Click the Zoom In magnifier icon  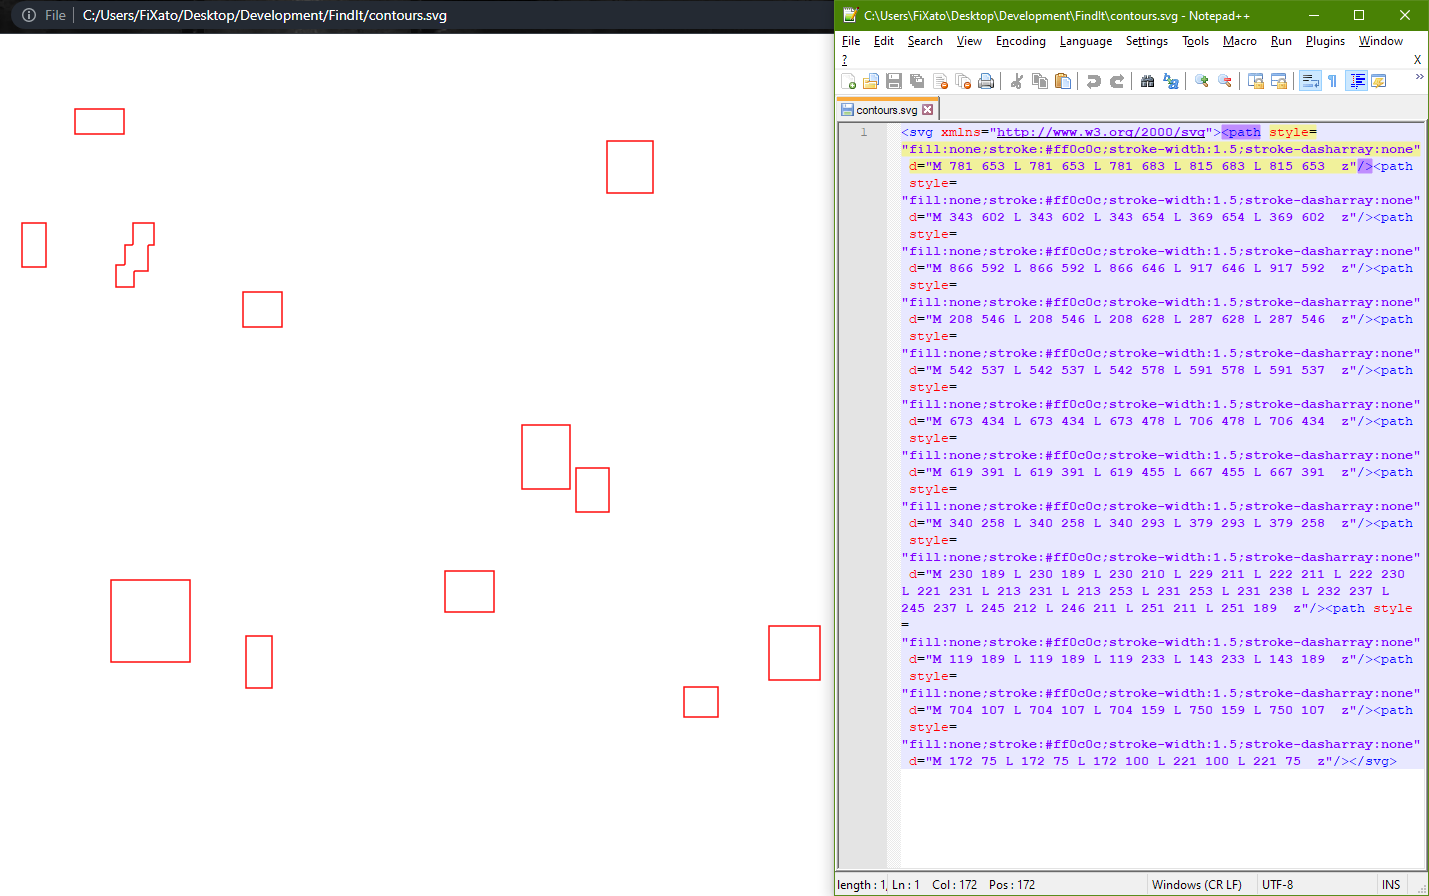pyautogui.click(x=1202, y=82)
